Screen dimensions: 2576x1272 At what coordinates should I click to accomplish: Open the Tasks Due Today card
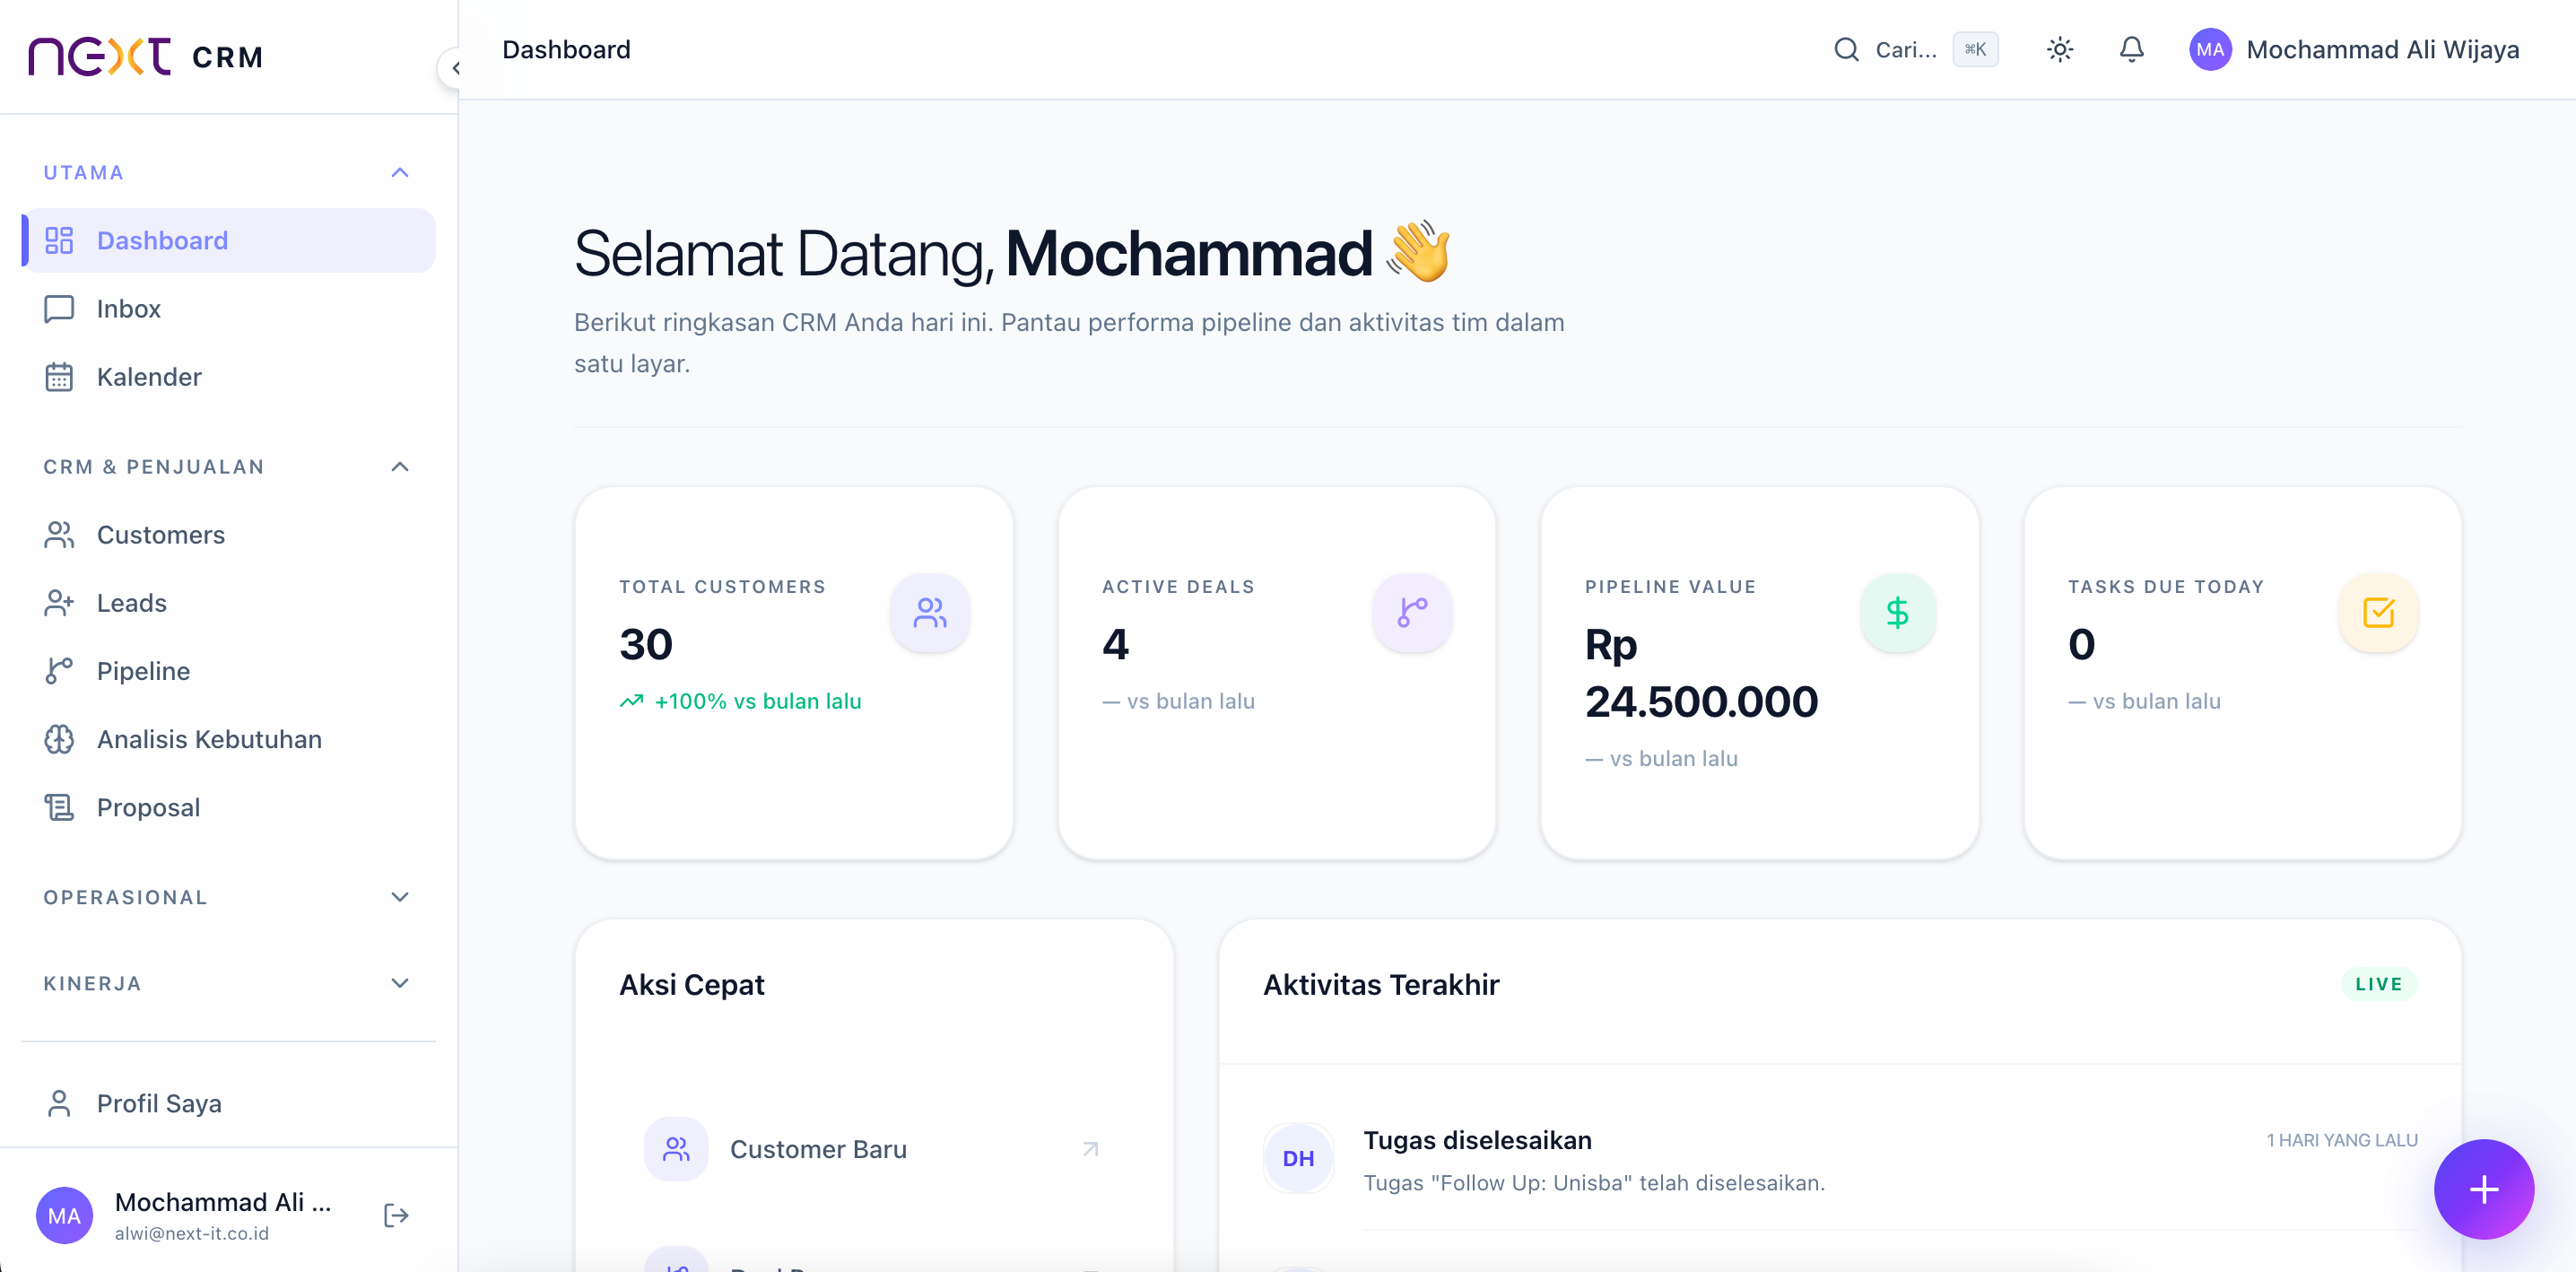tap(2242, 672)
